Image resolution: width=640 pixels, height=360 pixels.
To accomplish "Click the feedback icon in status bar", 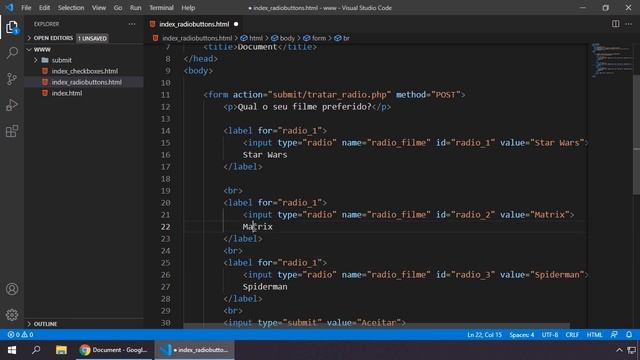I will tap(614, 335).
